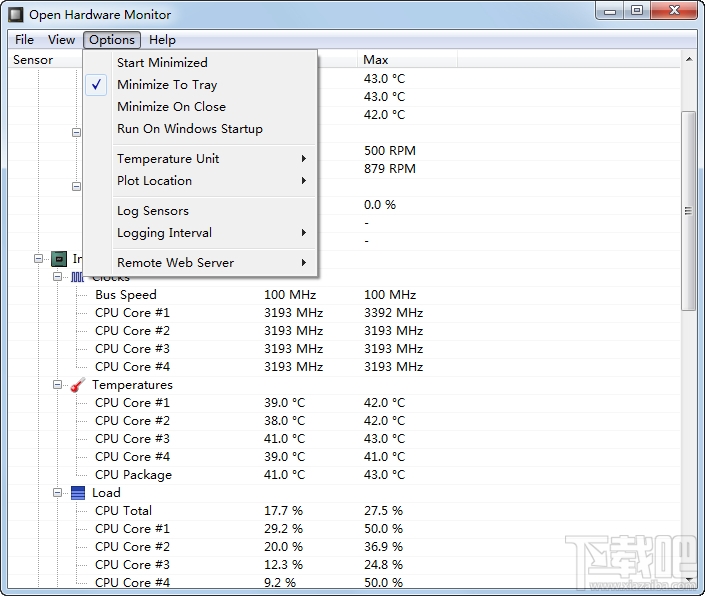
Task: Click the Temperatures group label
Action: [x=132, y=385]
